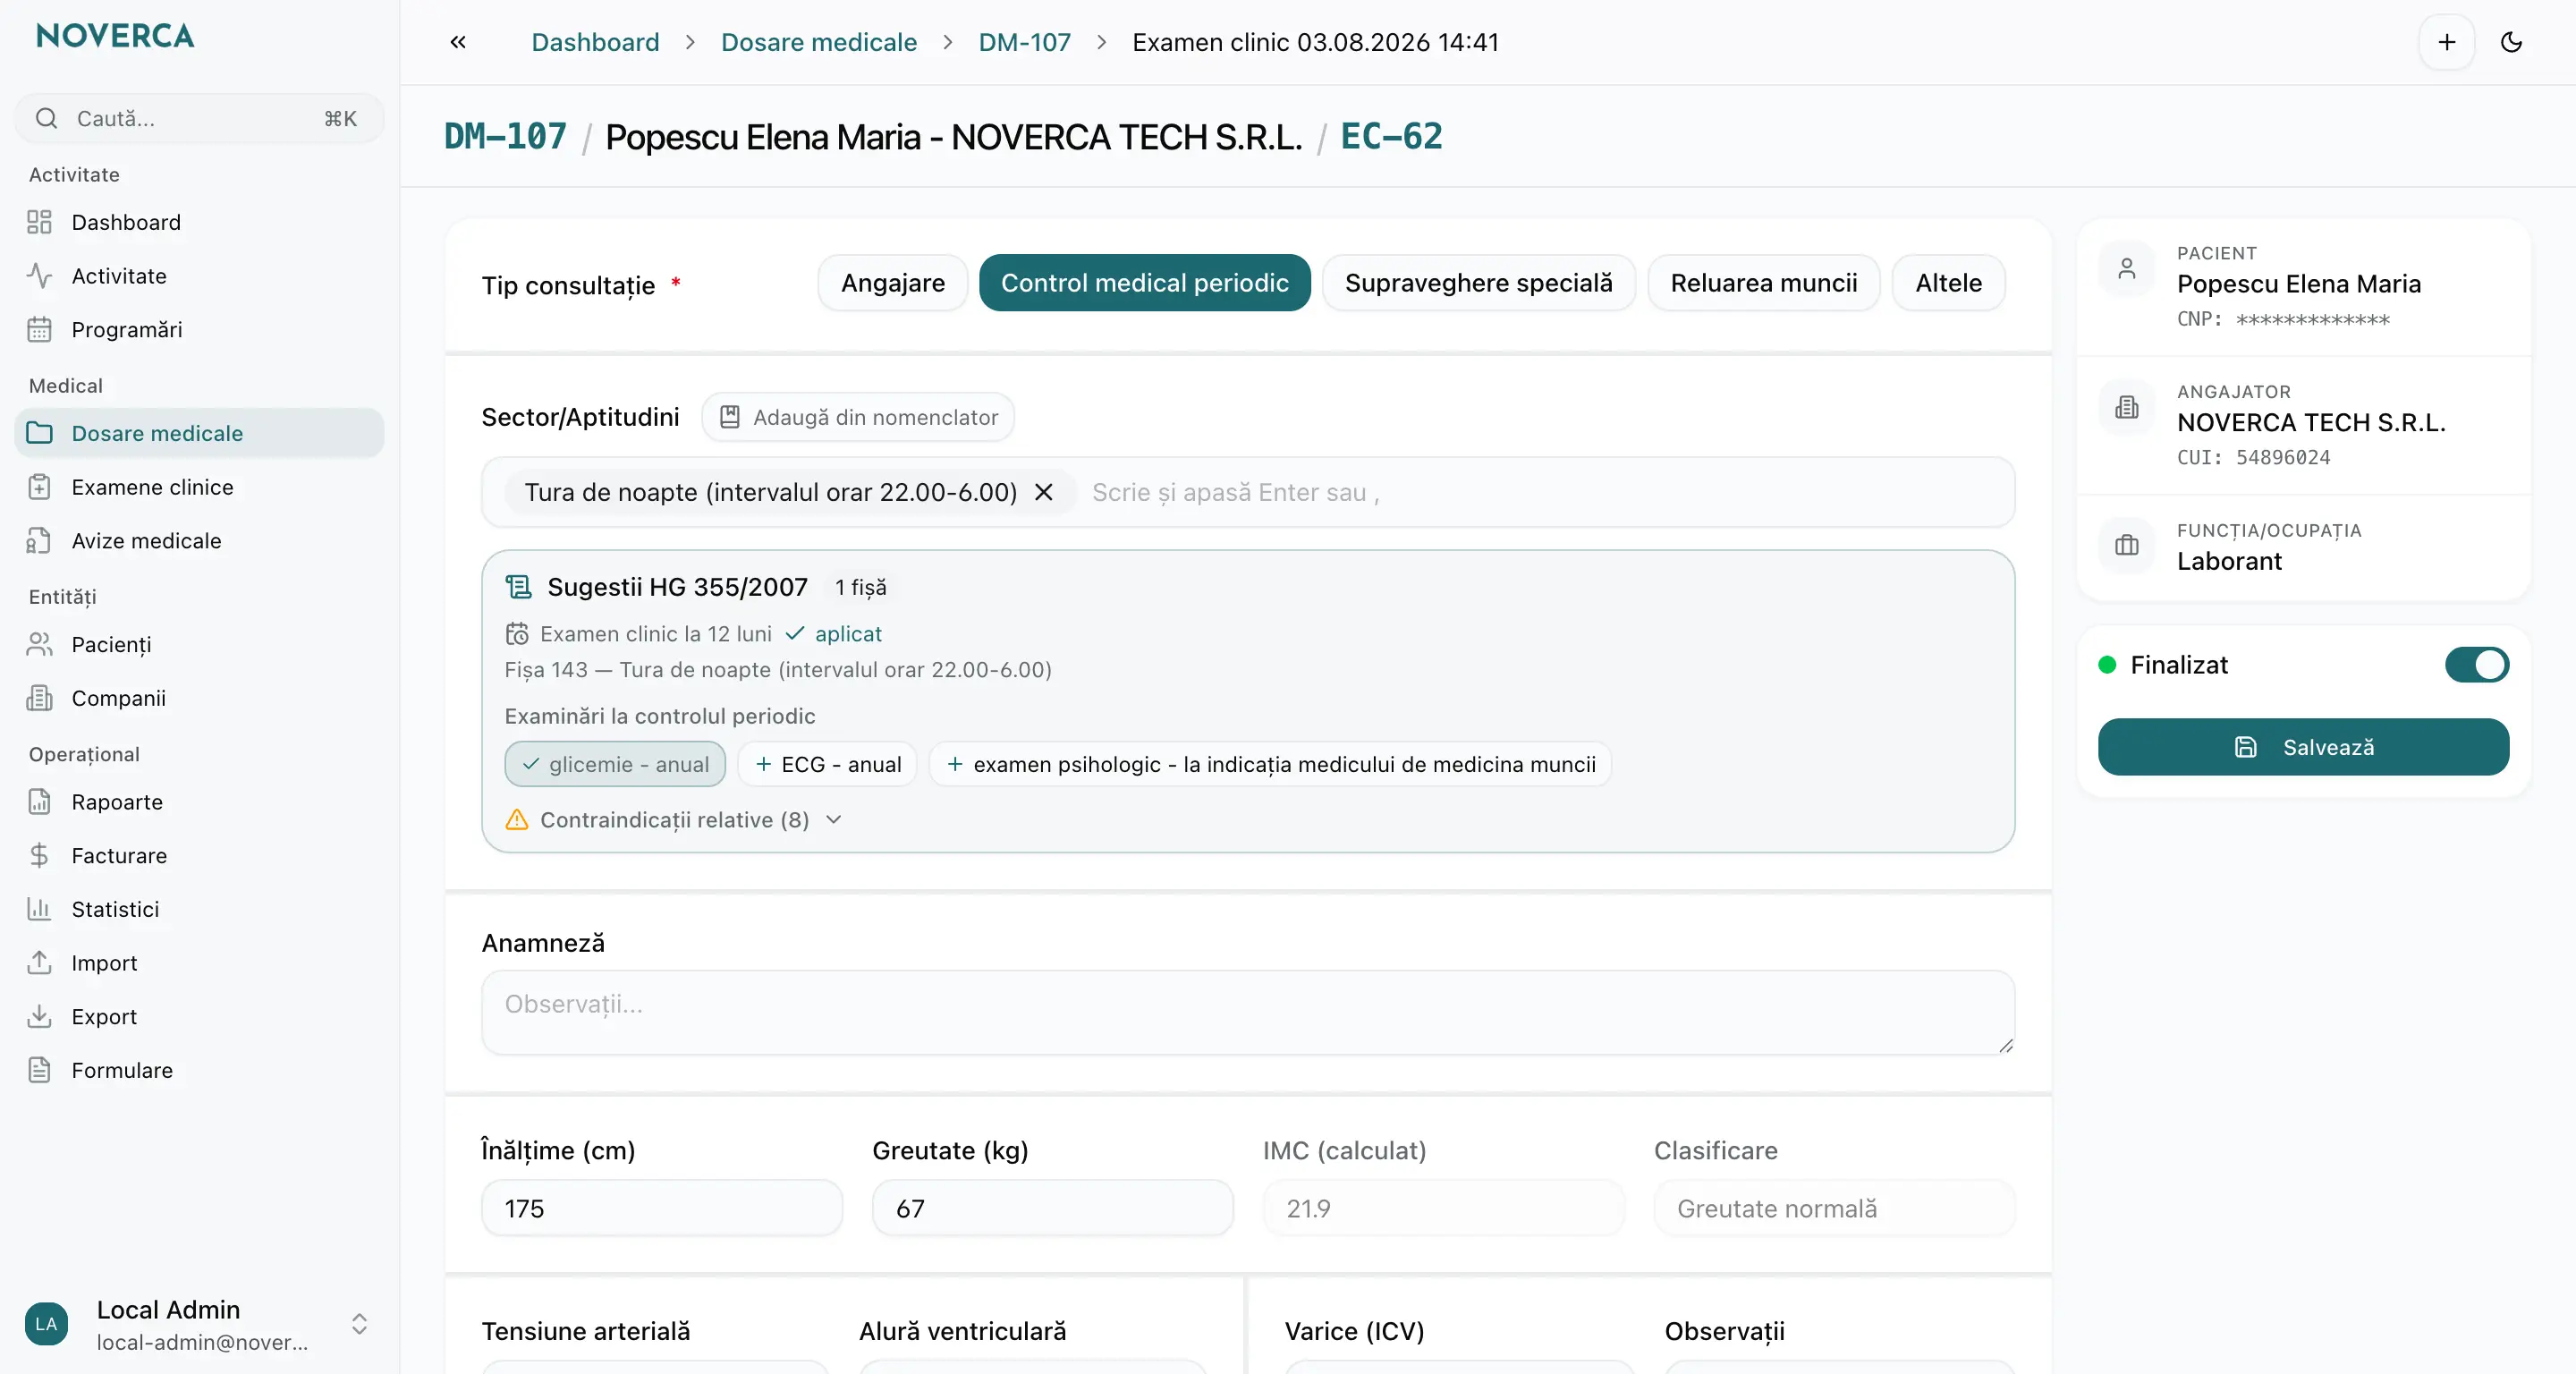Click the Export download icon
The width and height of the screenshot is (2576, 1374).
point(39,1016)
